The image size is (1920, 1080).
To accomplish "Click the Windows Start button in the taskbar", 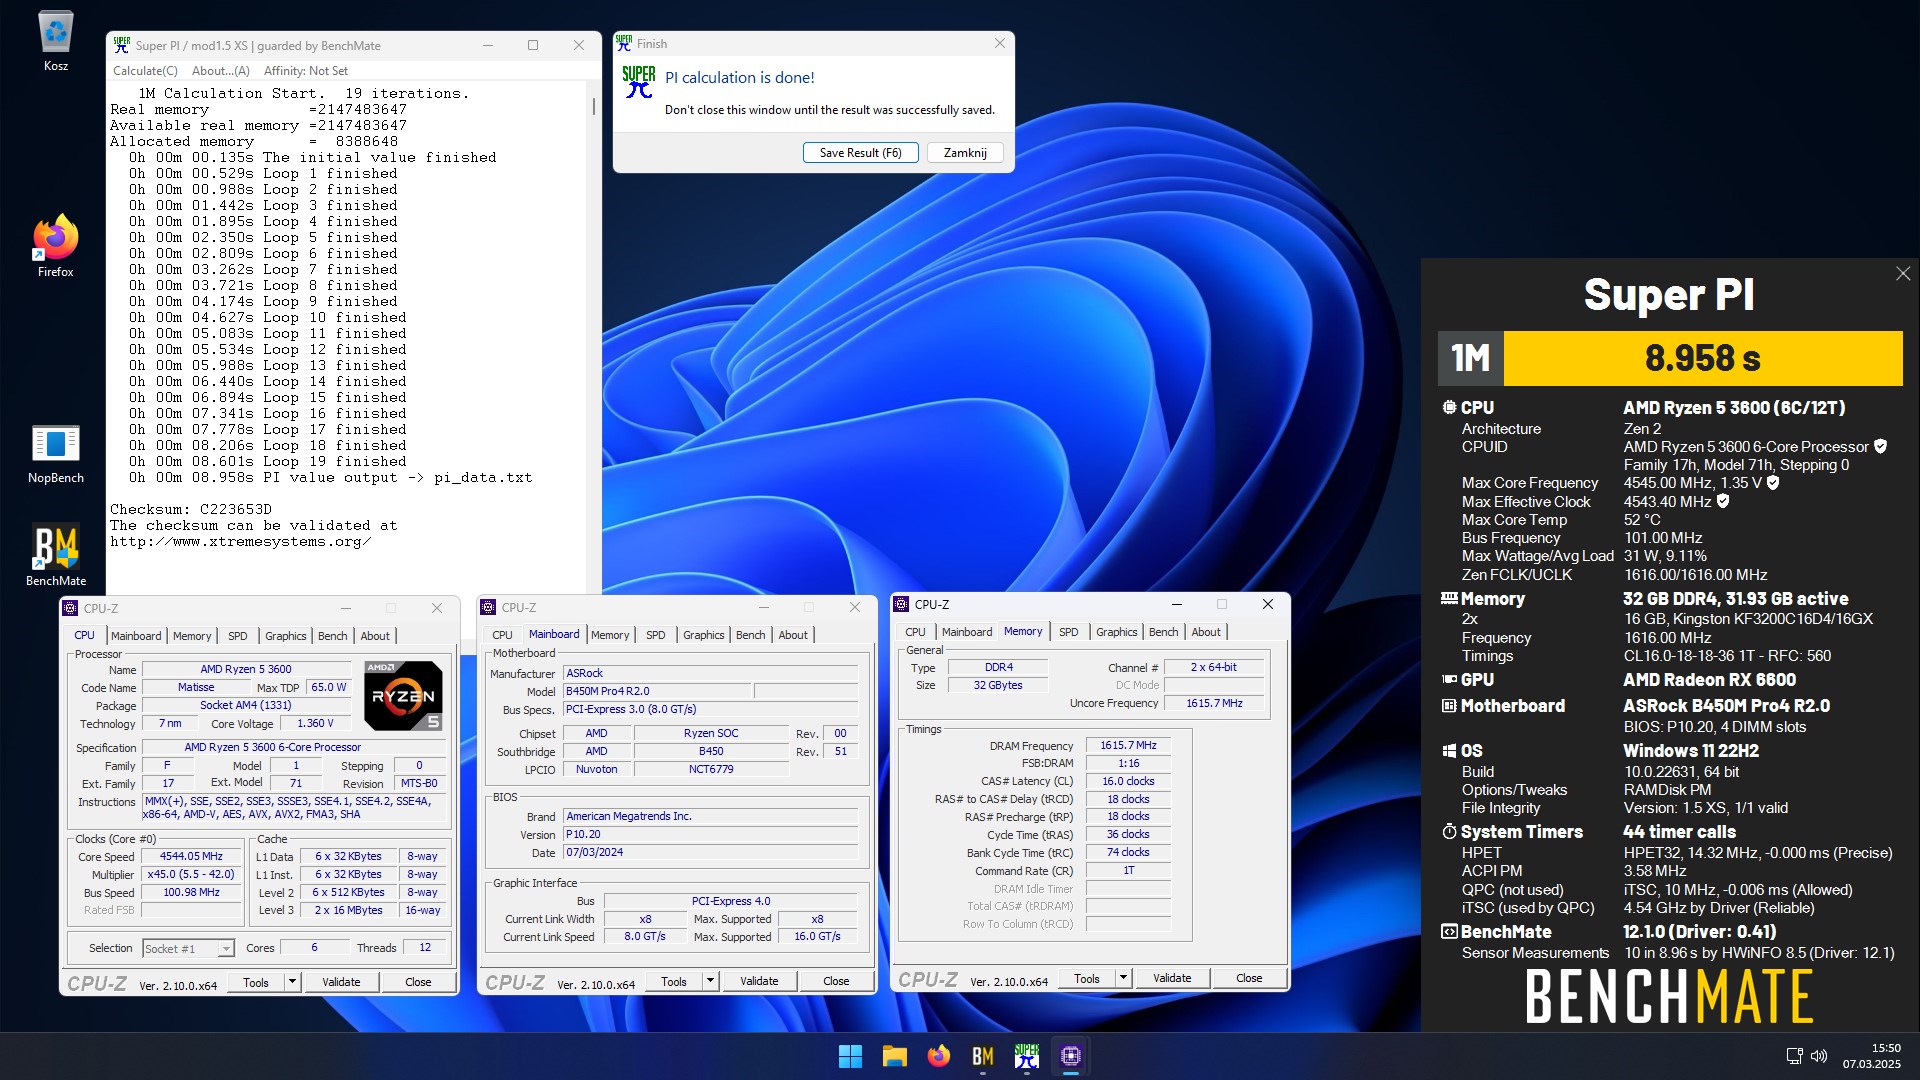I will point(850,1056).
